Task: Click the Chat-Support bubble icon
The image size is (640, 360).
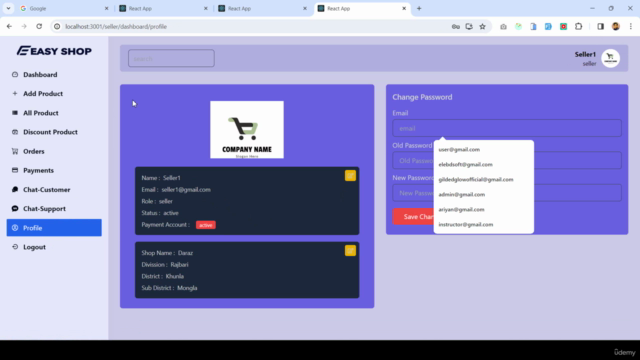Action: (x=15, y=209)
